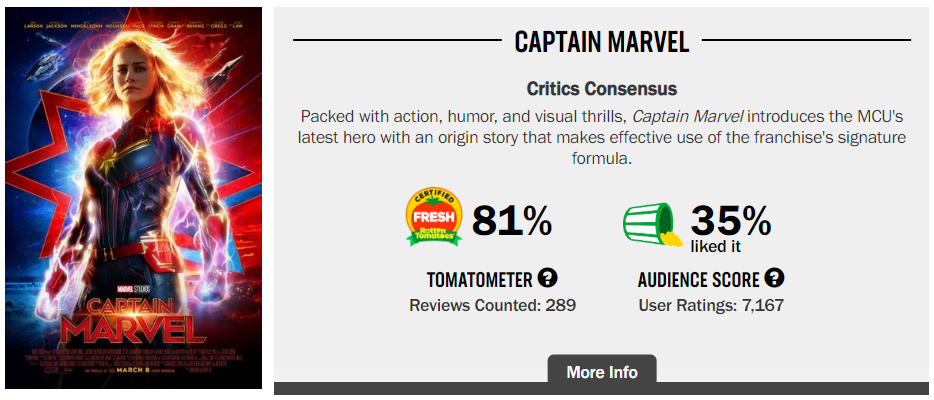Click the Critics Consensus heading
The image size is (934, 400).
(x=602, y=89)
